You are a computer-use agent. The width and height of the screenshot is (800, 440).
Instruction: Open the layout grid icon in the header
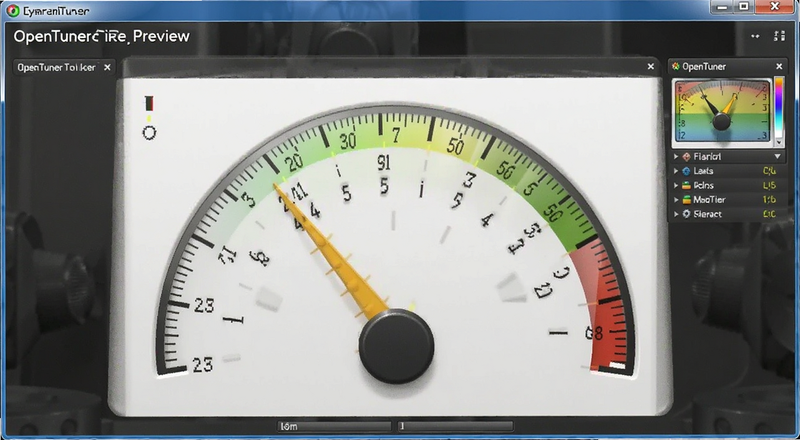[779, 36]
